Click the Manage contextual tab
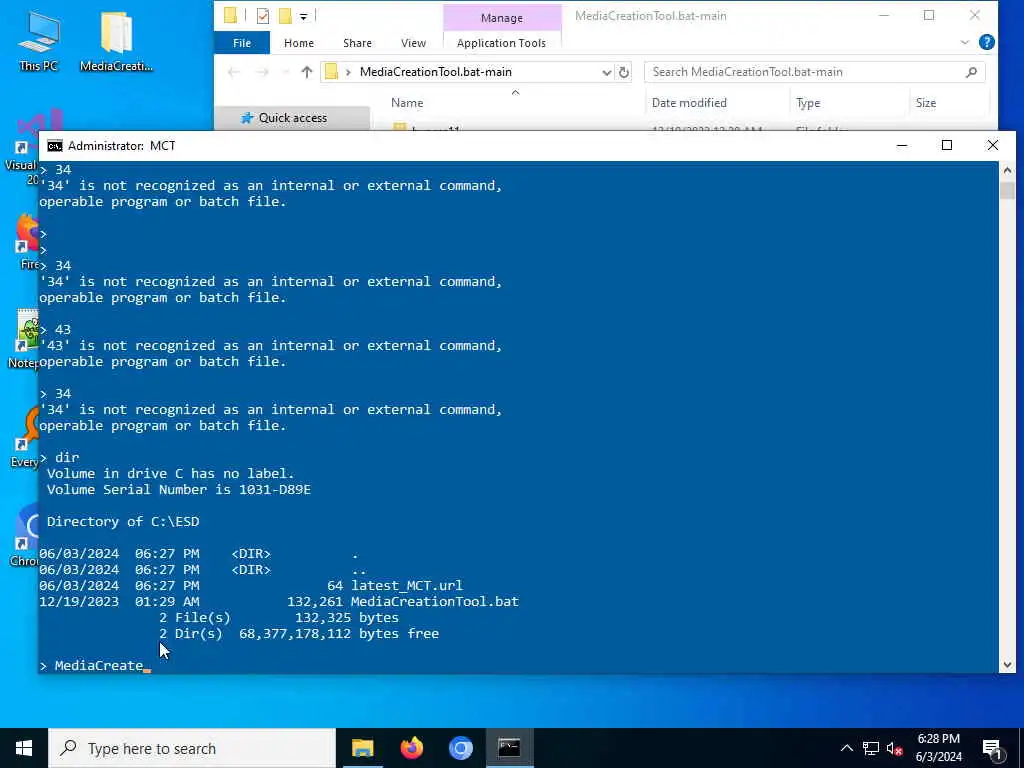This screenshot has height=768, width=1024. (502, 18)
